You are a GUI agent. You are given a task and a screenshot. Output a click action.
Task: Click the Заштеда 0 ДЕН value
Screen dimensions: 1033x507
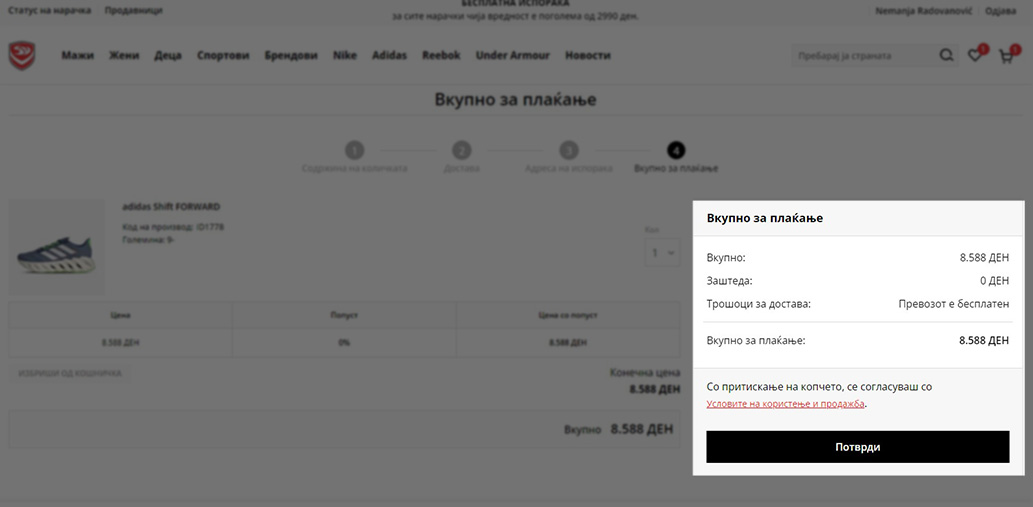(x=994, y=280)
